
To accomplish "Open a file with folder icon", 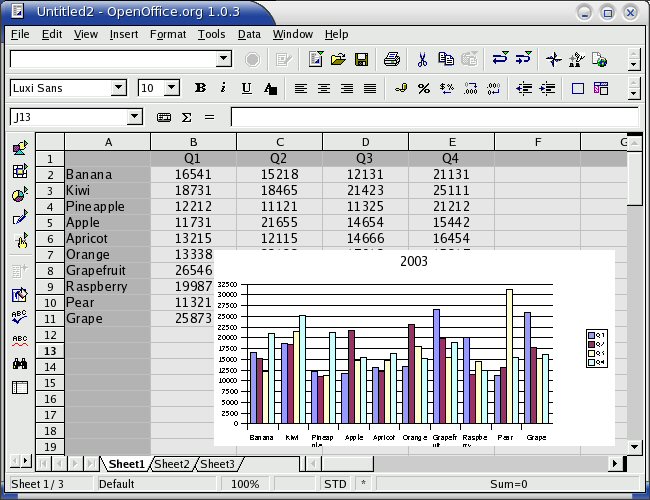I will tap(338, 59).
